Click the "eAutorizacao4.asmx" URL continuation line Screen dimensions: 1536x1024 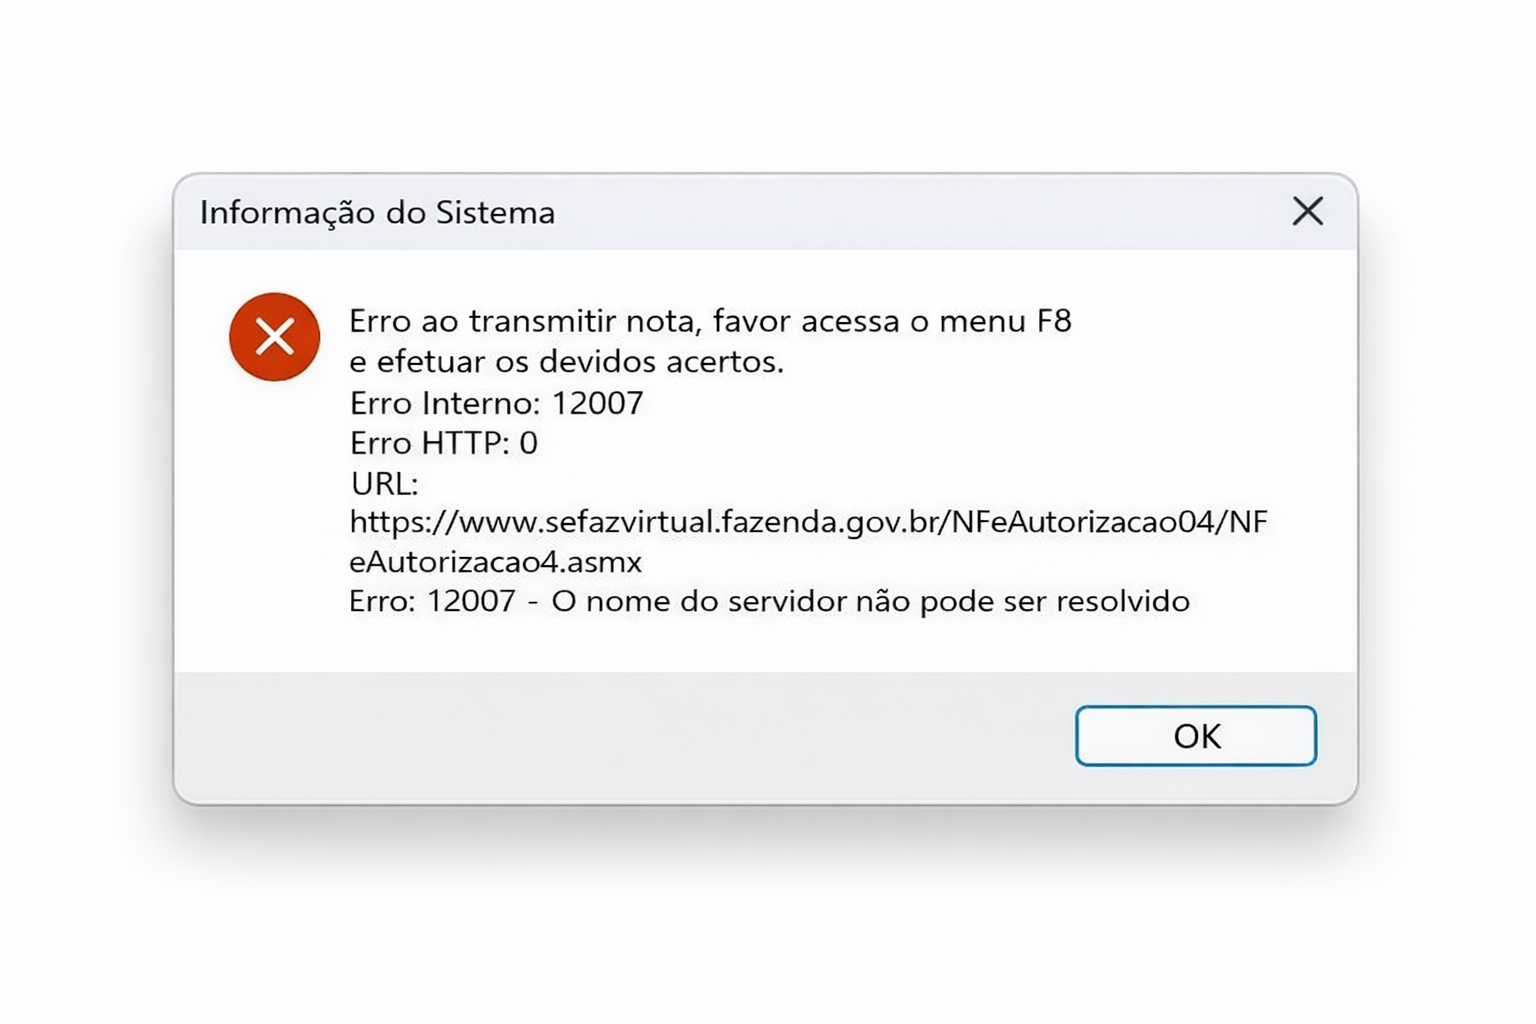click(495, 561)
